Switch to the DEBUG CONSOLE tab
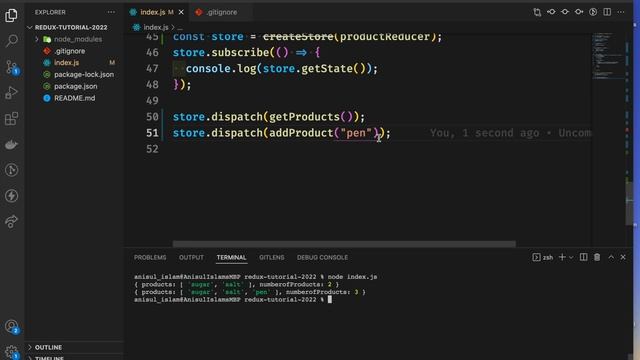 (x=322, y=258)
